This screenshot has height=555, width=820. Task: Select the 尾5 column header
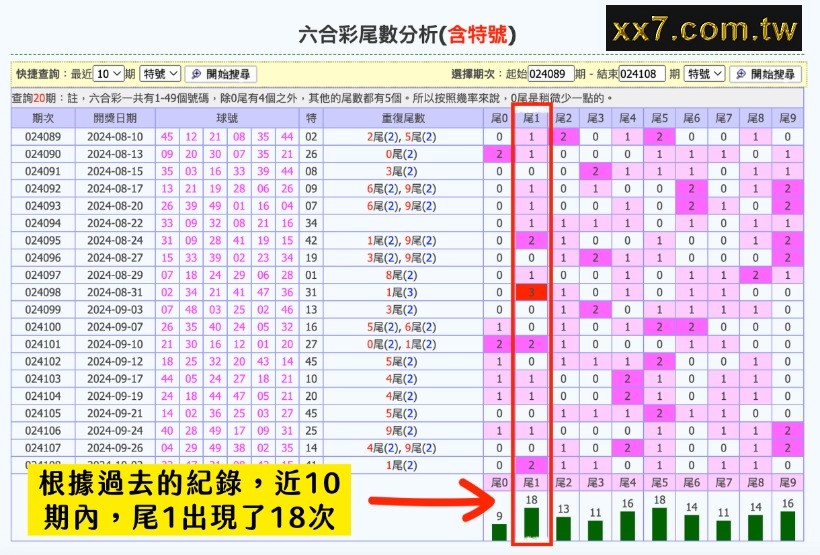(x=659, y=119)
